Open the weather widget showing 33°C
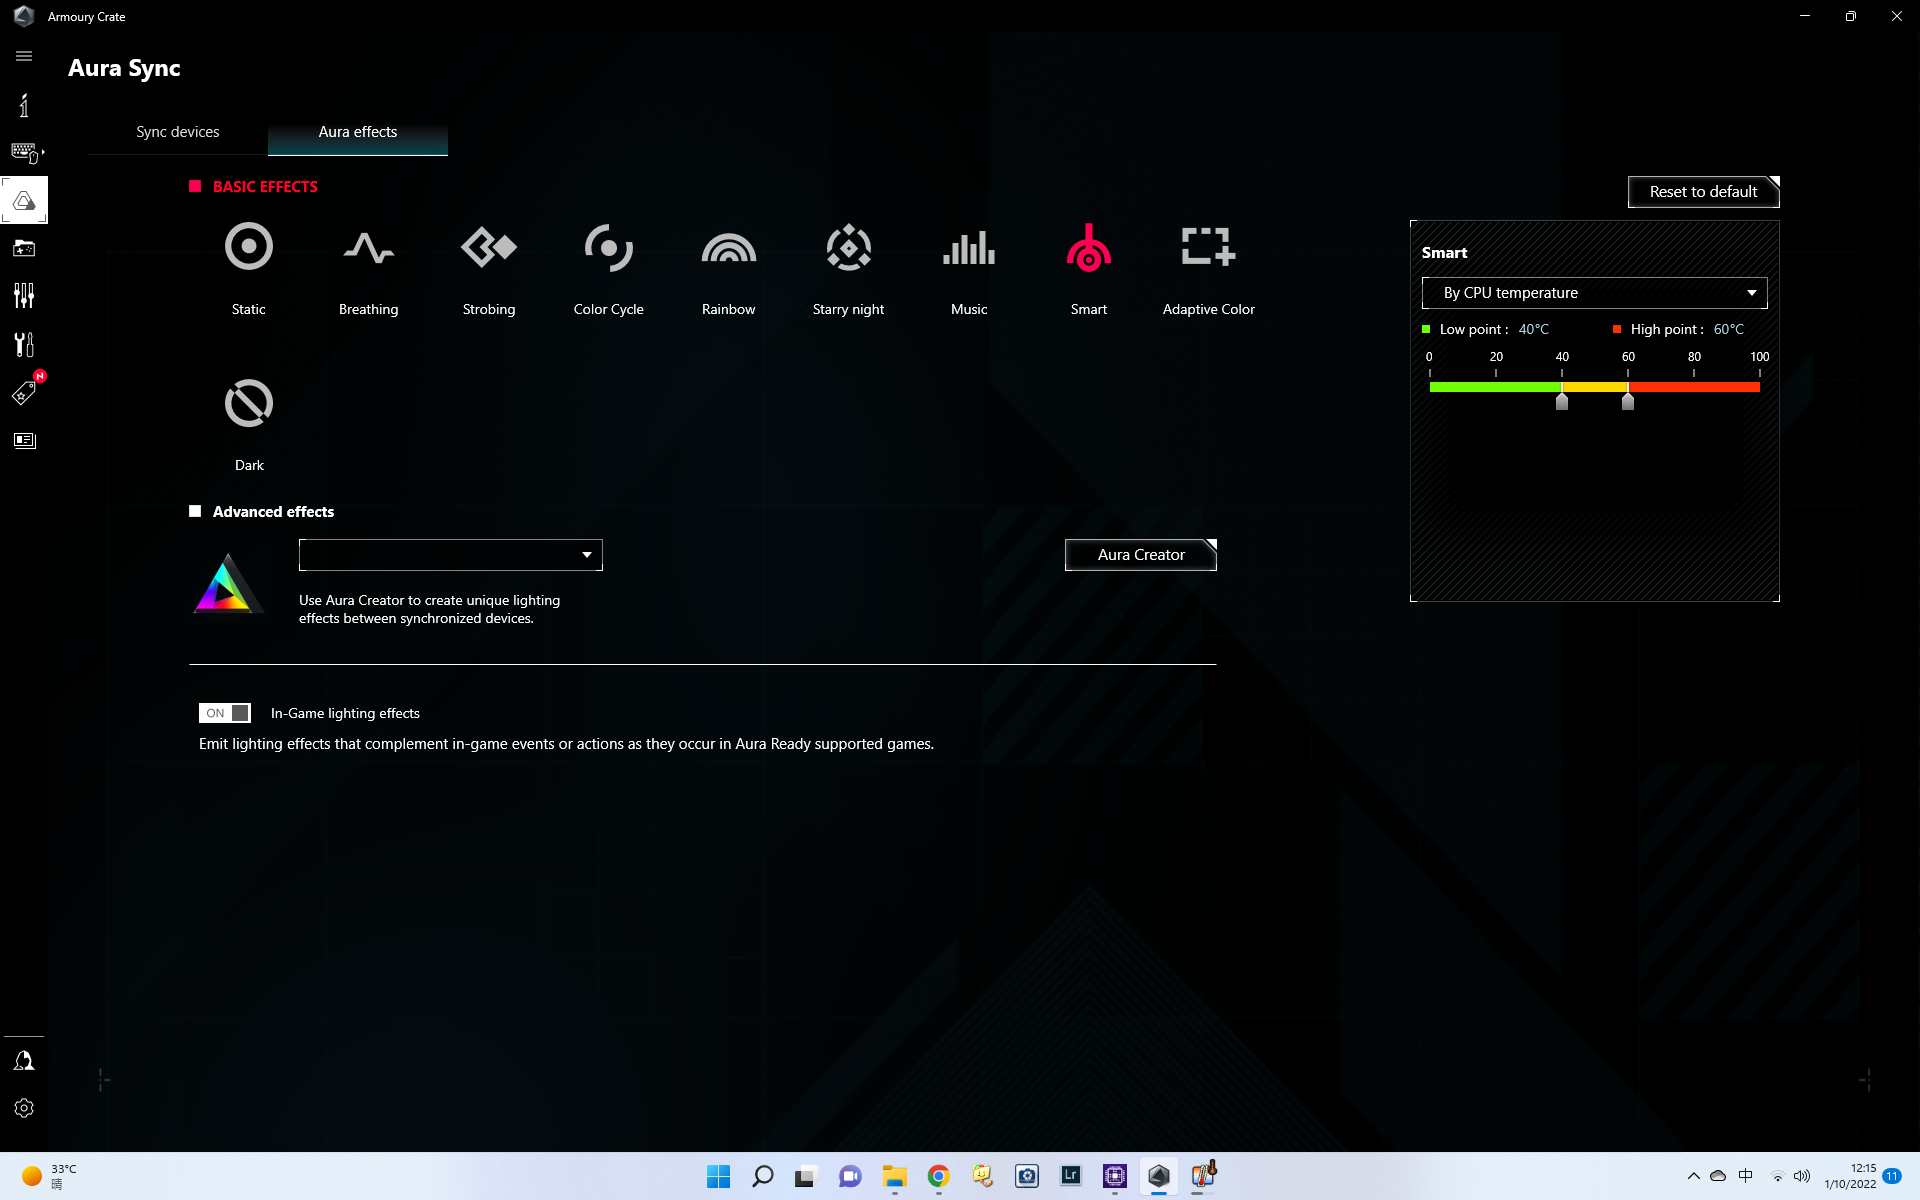Viewport: 1920px width, 1200px height. (50, 1176)
